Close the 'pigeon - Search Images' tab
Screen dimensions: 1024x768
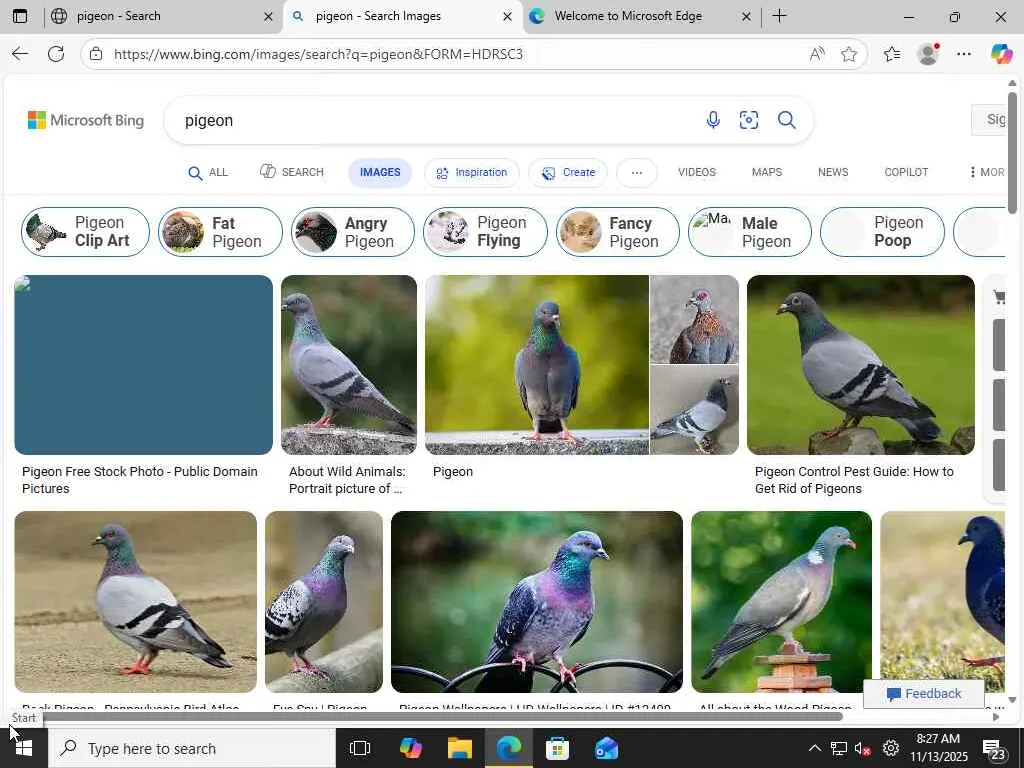tap(507, 16)
